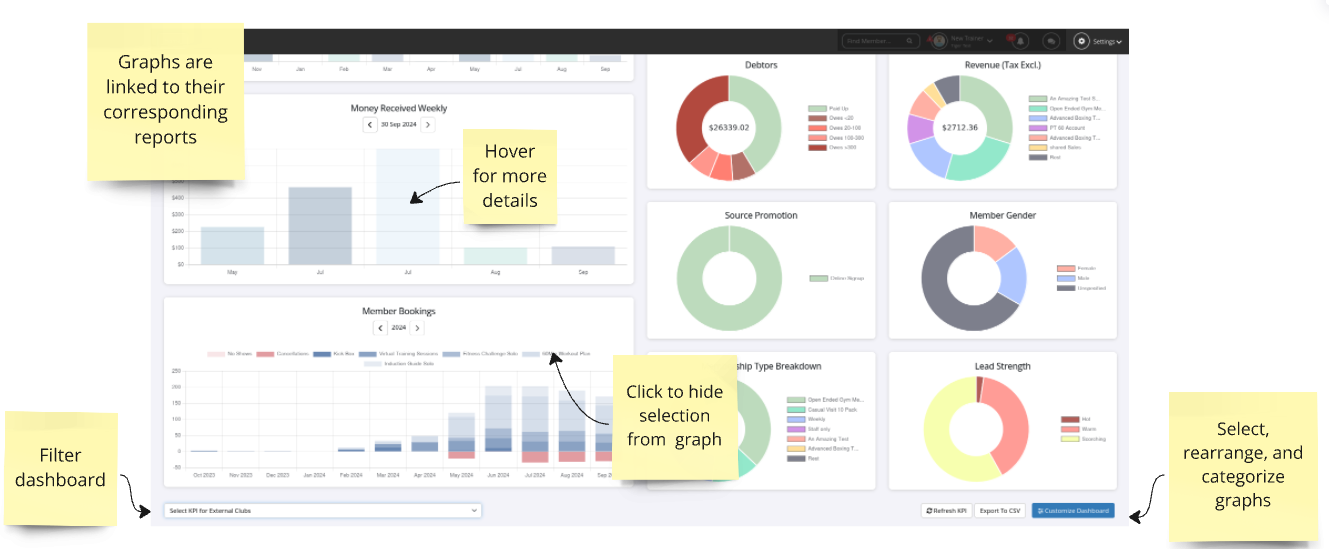Click the Export To CSV button
Viewport: 1329px width, 549px height.
click(1000, 511)
